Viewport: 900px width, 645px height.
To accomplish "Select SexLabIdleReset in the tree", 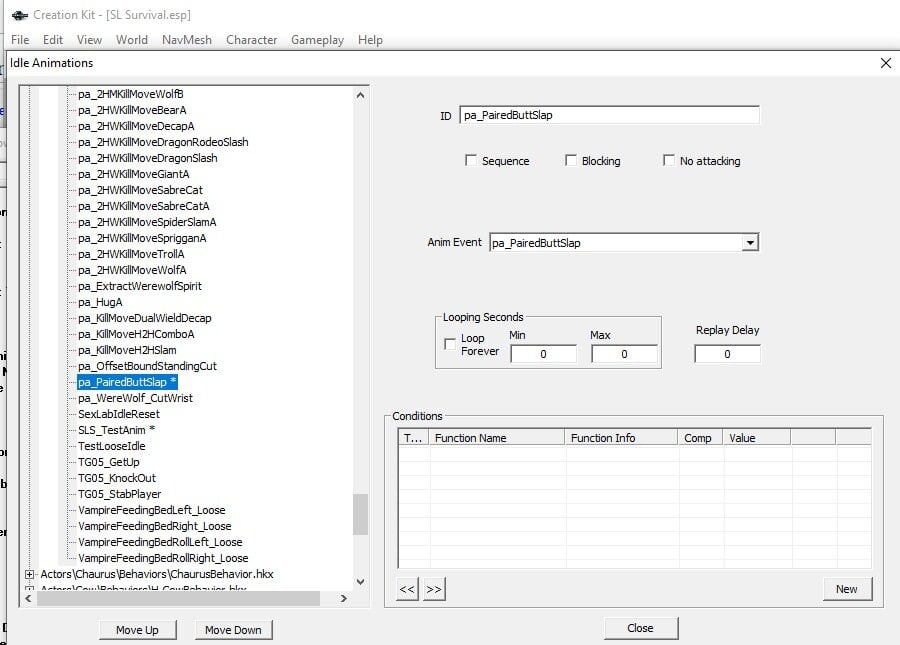I will [119, 414].
